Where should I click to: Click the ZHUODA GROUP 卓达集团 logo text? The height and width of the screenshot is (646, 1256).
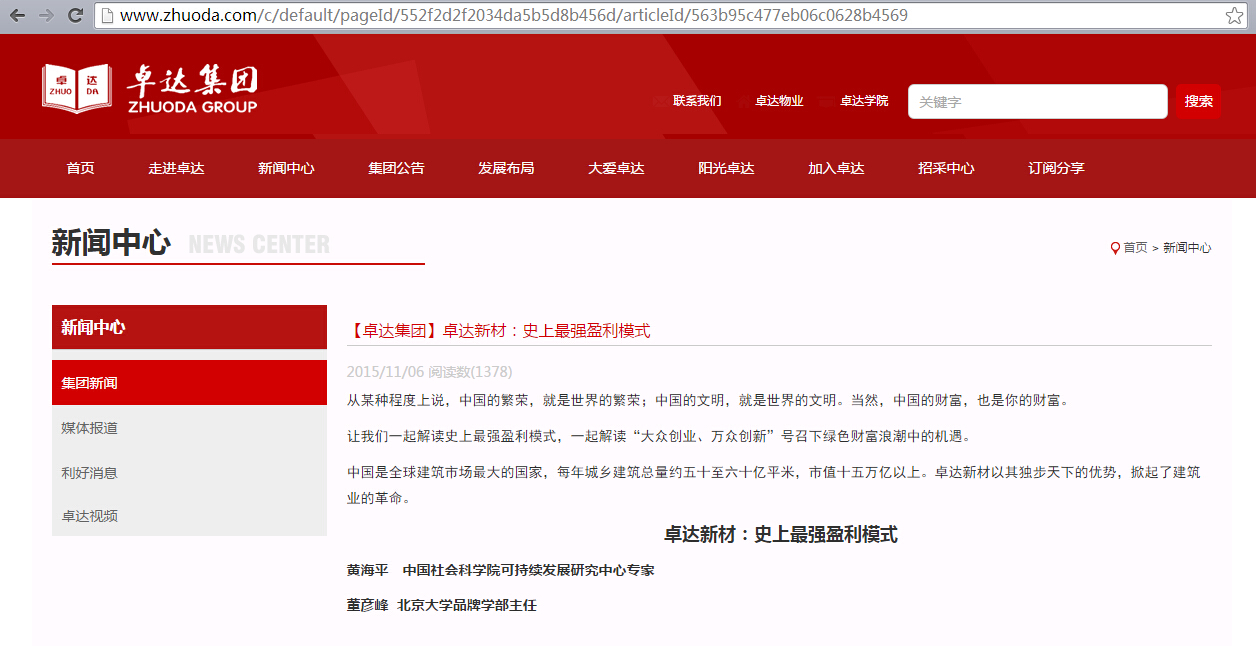coord(192,89)
